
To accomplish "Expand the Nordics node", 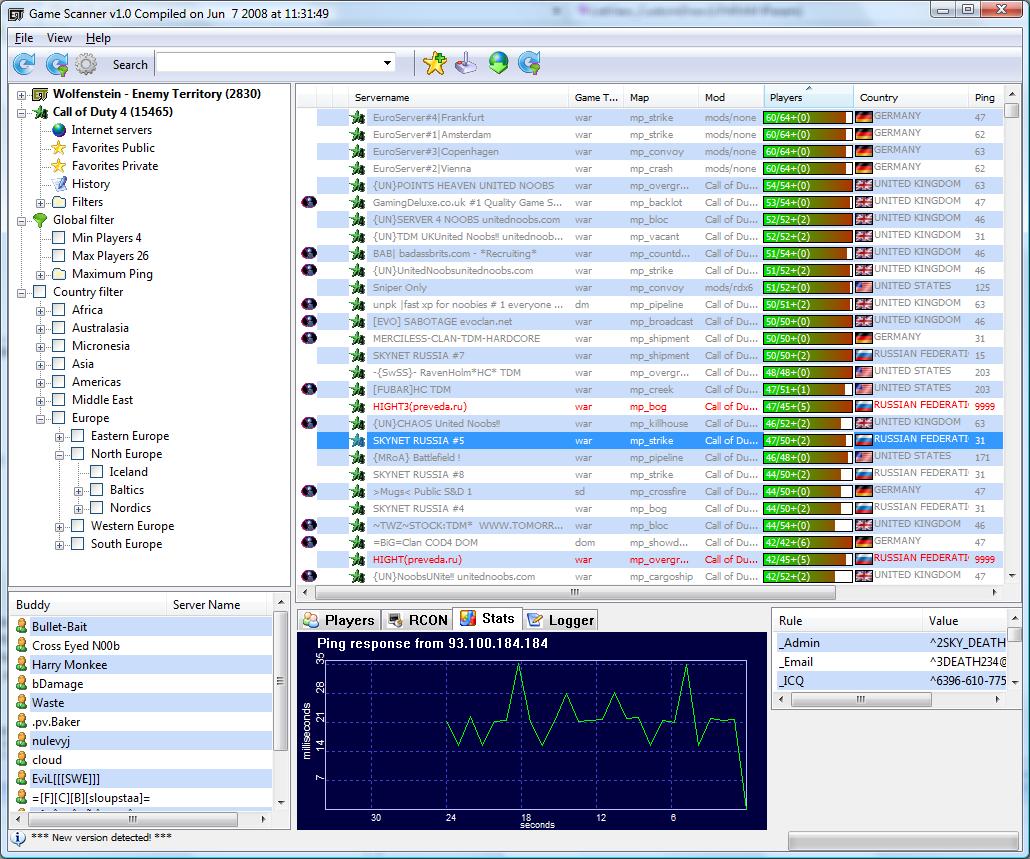I will coord(79,508).
